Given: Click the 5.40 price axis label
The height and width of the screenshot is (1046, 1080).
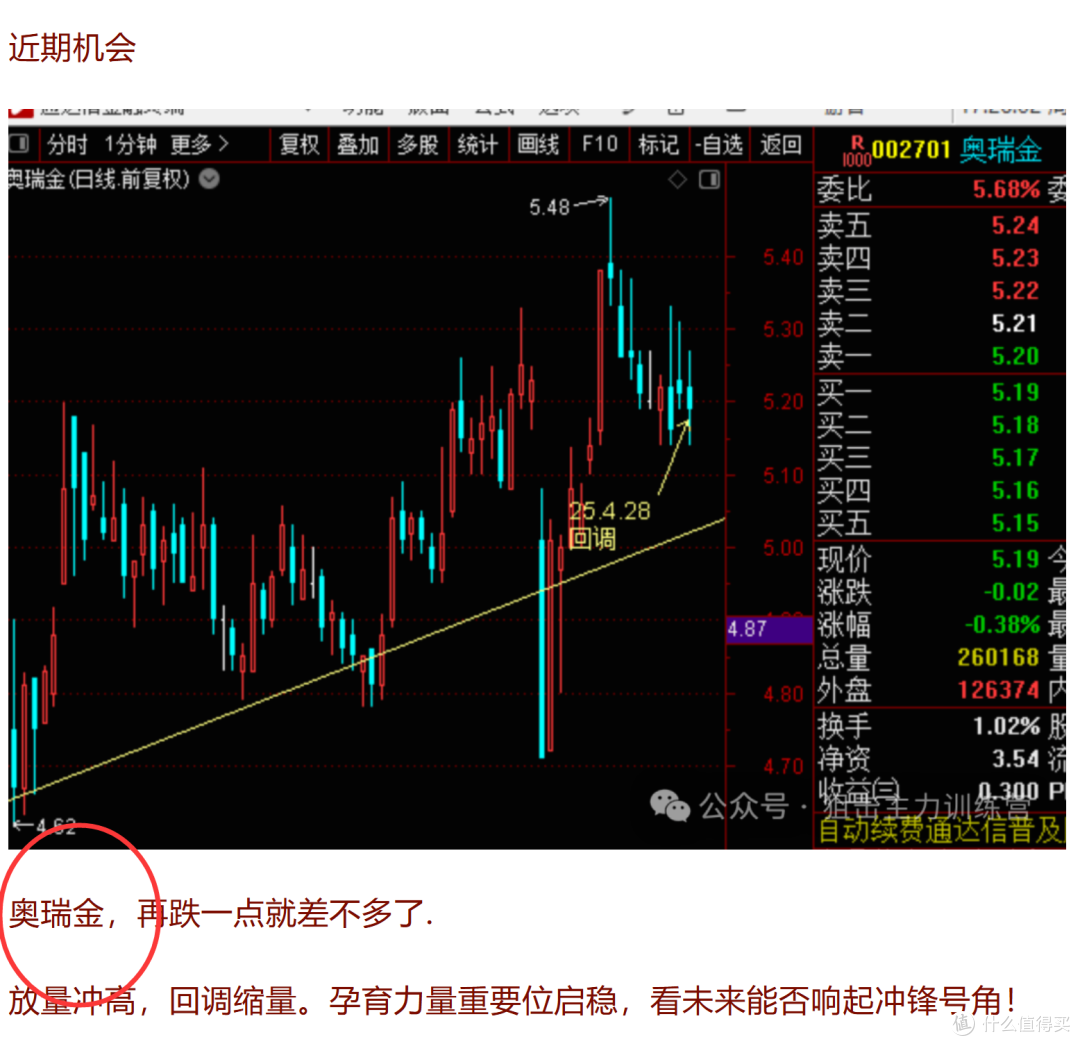Looking at the screenshot, I should point(783,258).
